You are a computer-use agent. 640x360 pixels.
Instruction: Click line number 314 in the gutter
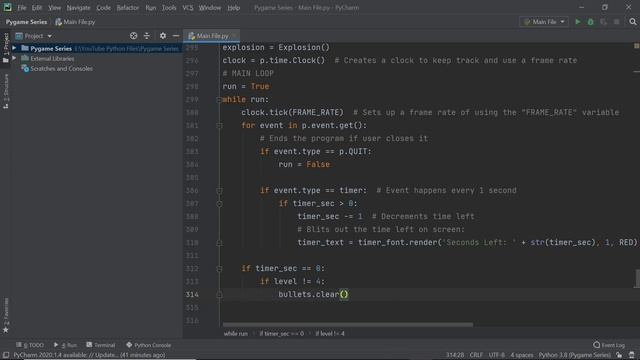[x=192, y=295]
